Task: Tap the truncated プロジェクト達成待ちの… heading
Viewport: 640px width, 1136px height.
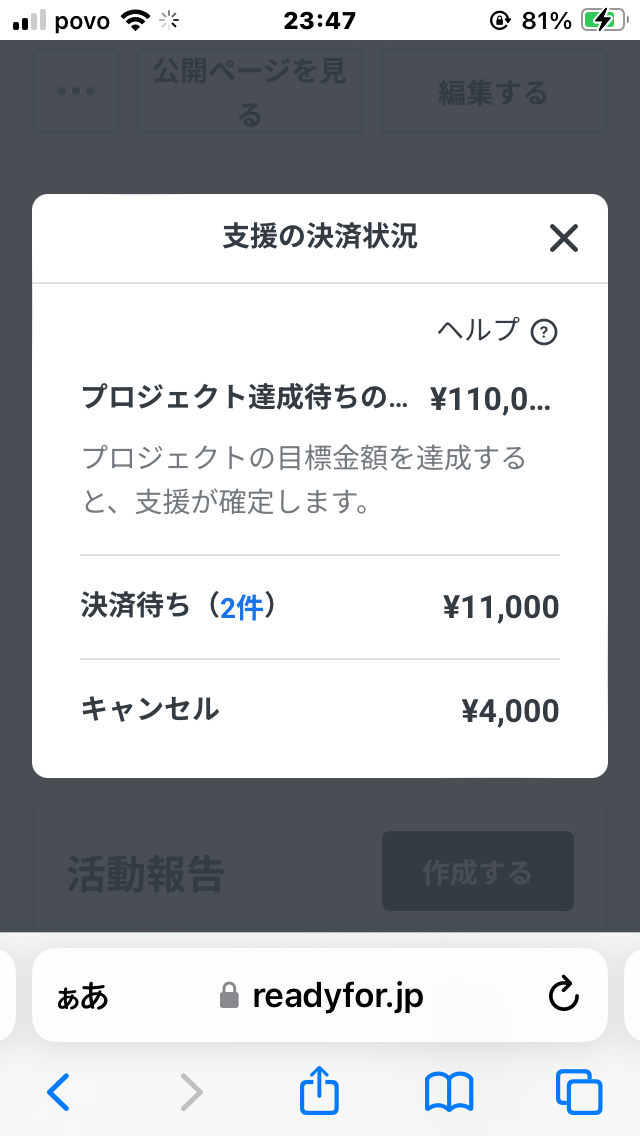Action: pyautogui.click(x=245, y=398)
